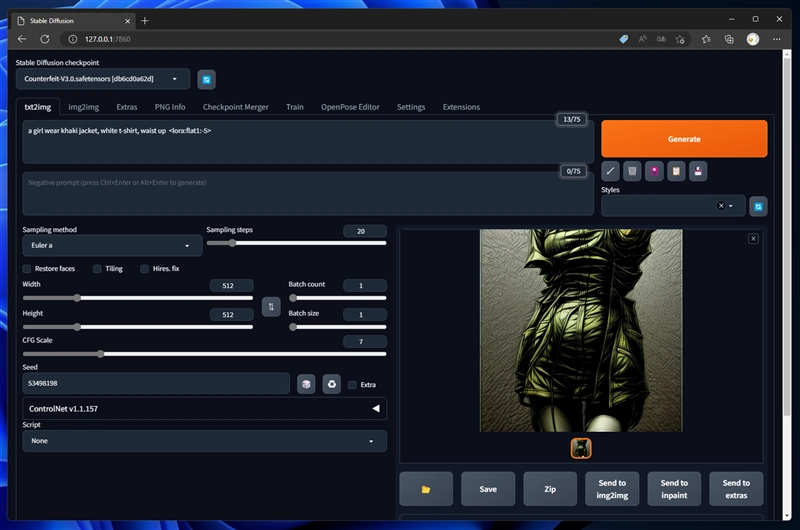The image size is (800, 530).
Task: Toggle the Tiling checkbox
Action: coord(97,269)
